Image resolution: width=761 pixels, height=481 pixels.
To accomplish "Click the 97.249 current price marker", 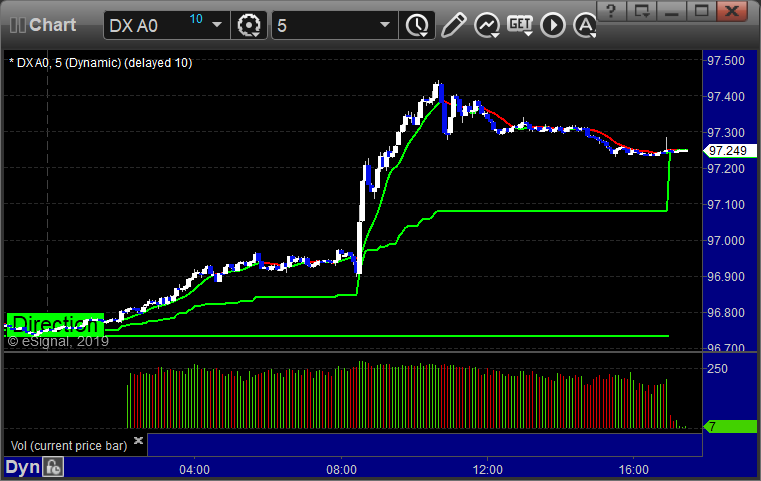I will 730,151.
